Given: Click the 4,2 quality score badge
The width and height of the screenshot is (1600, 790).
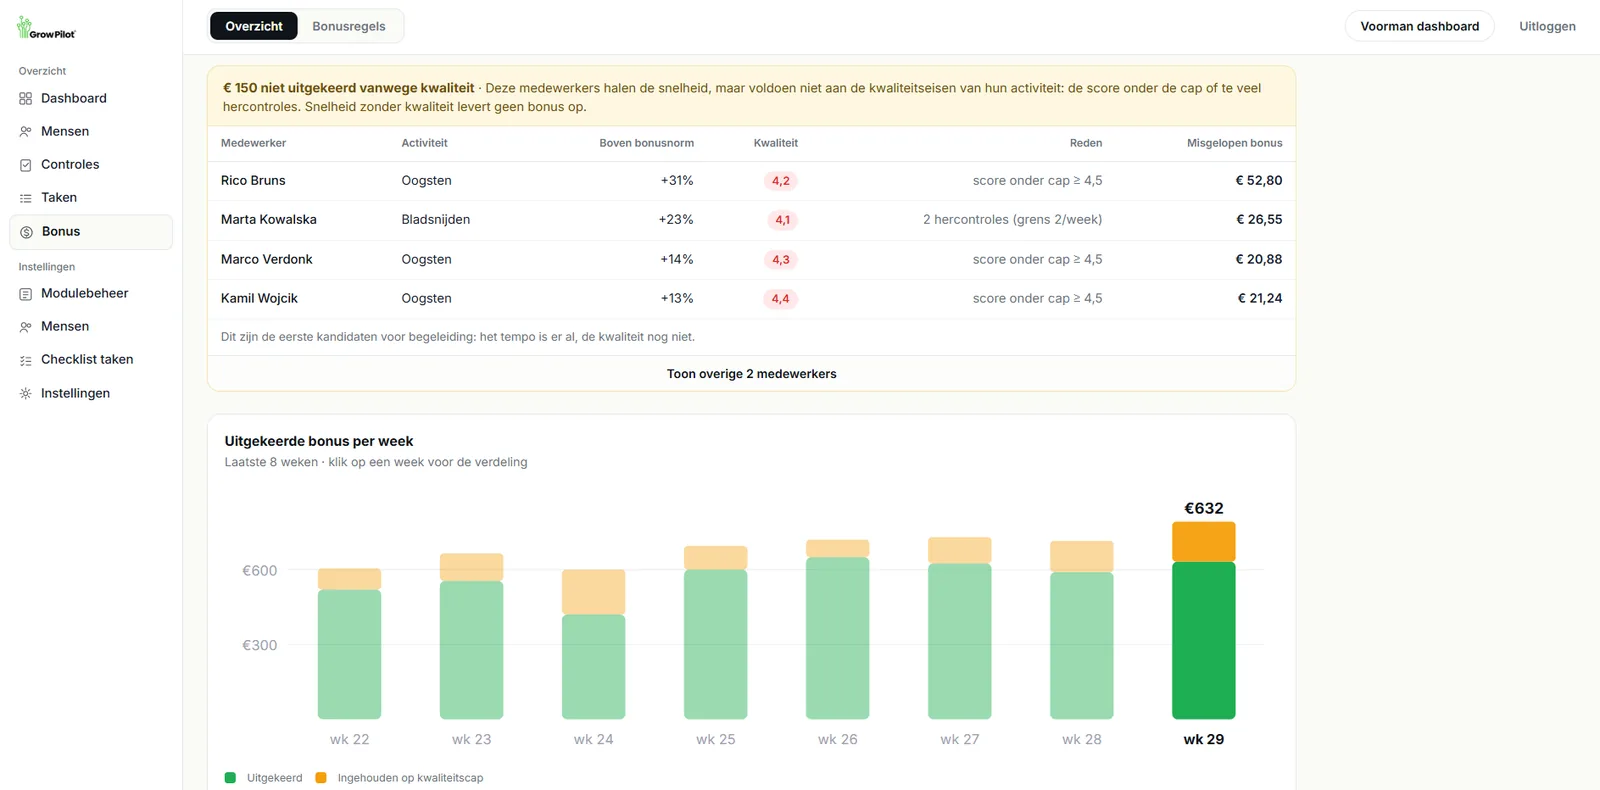Looking at the screenshot, I should point(781,181).
